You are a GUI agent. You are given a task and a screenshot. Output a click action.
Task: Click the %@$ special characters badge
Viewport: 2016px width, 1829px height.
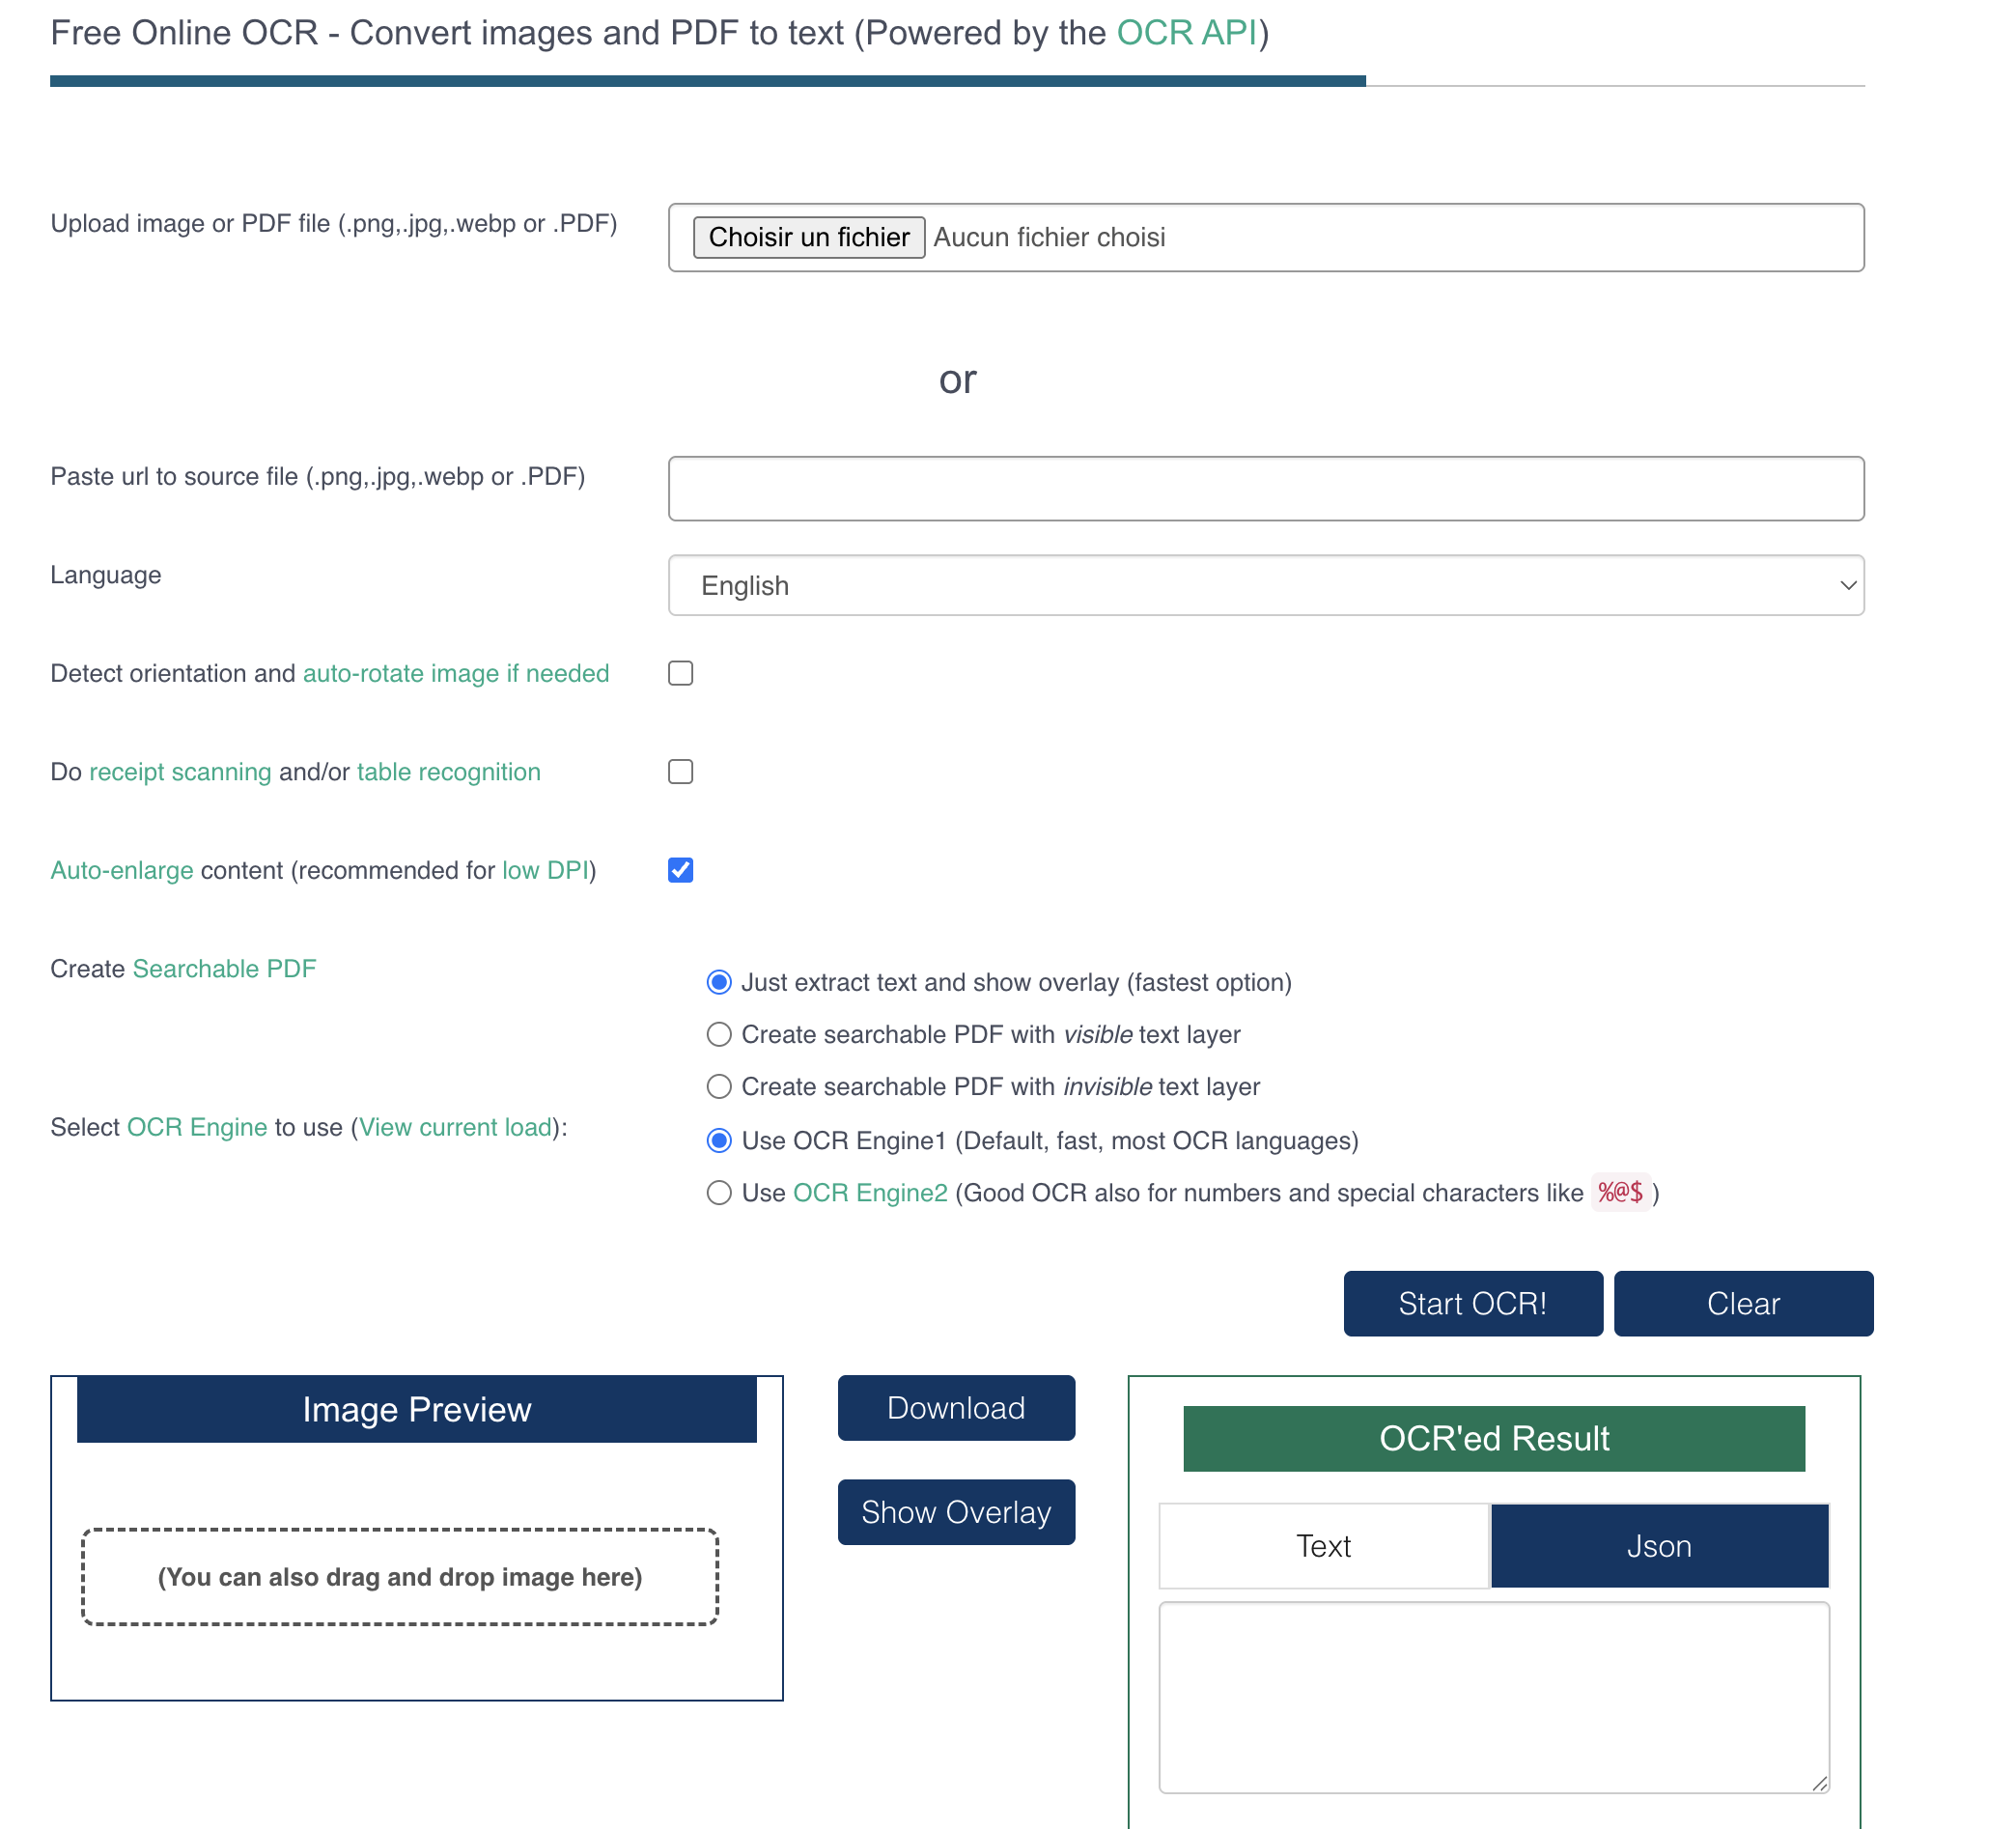[x=1619, y=1192]
